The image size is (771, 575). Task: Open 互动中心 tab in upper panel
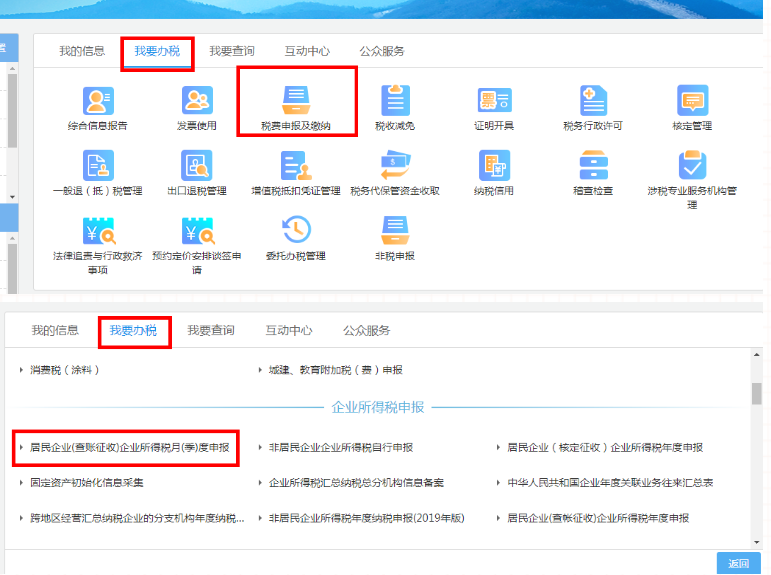(307, 51)
